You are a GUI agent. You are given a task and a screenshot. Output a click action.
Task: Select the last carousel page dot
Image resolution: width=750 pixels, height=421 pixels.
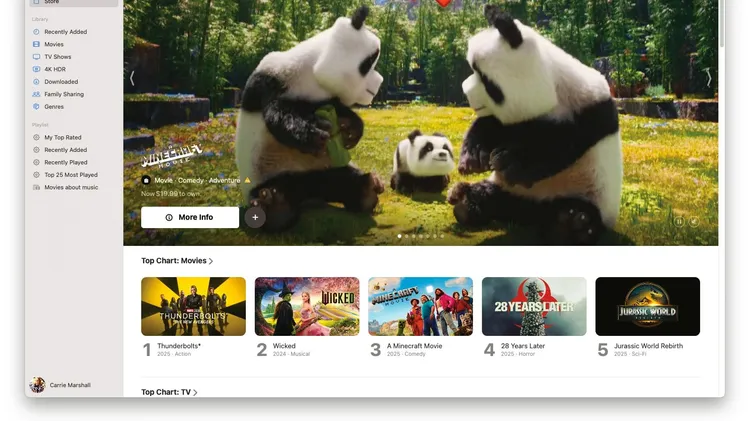click(442, 236)
